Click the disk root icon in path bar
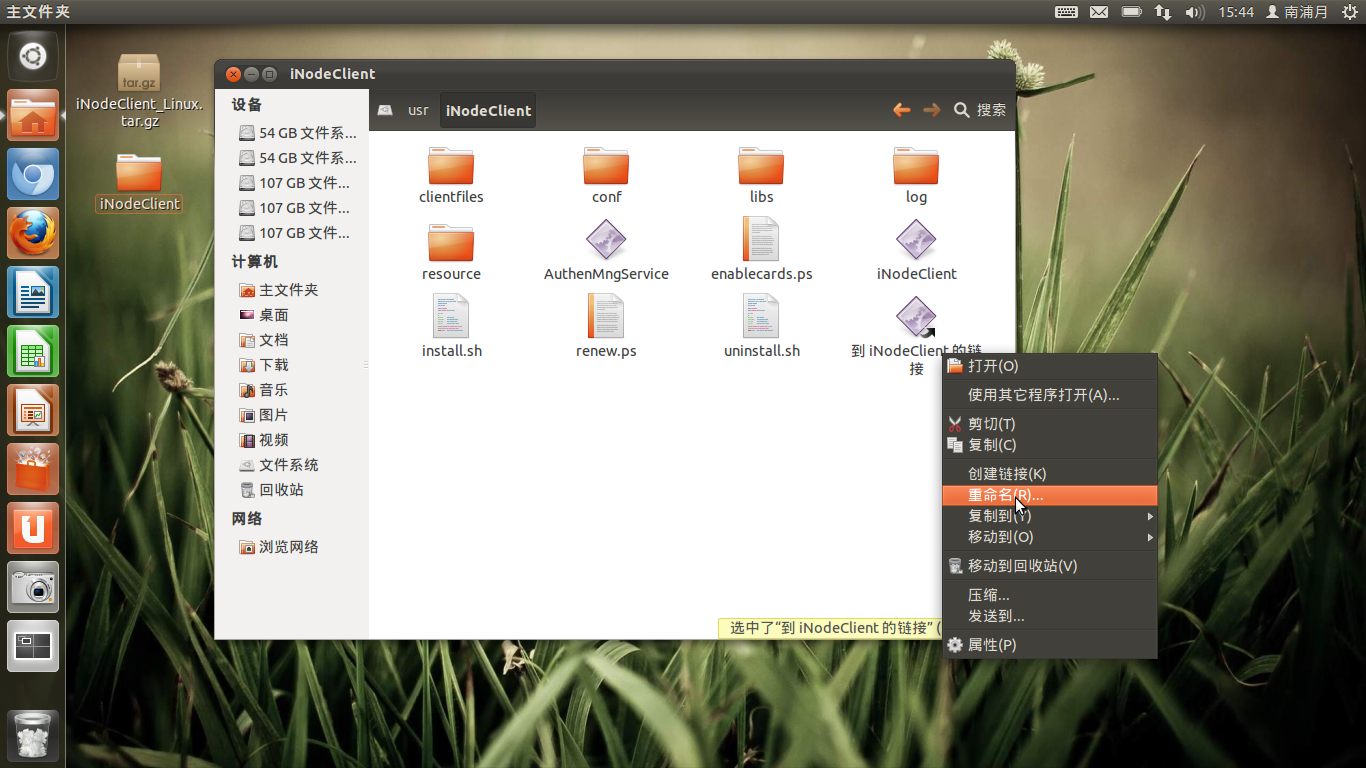The height and width of the screenshot is (768, 1366). click(385, 110)
